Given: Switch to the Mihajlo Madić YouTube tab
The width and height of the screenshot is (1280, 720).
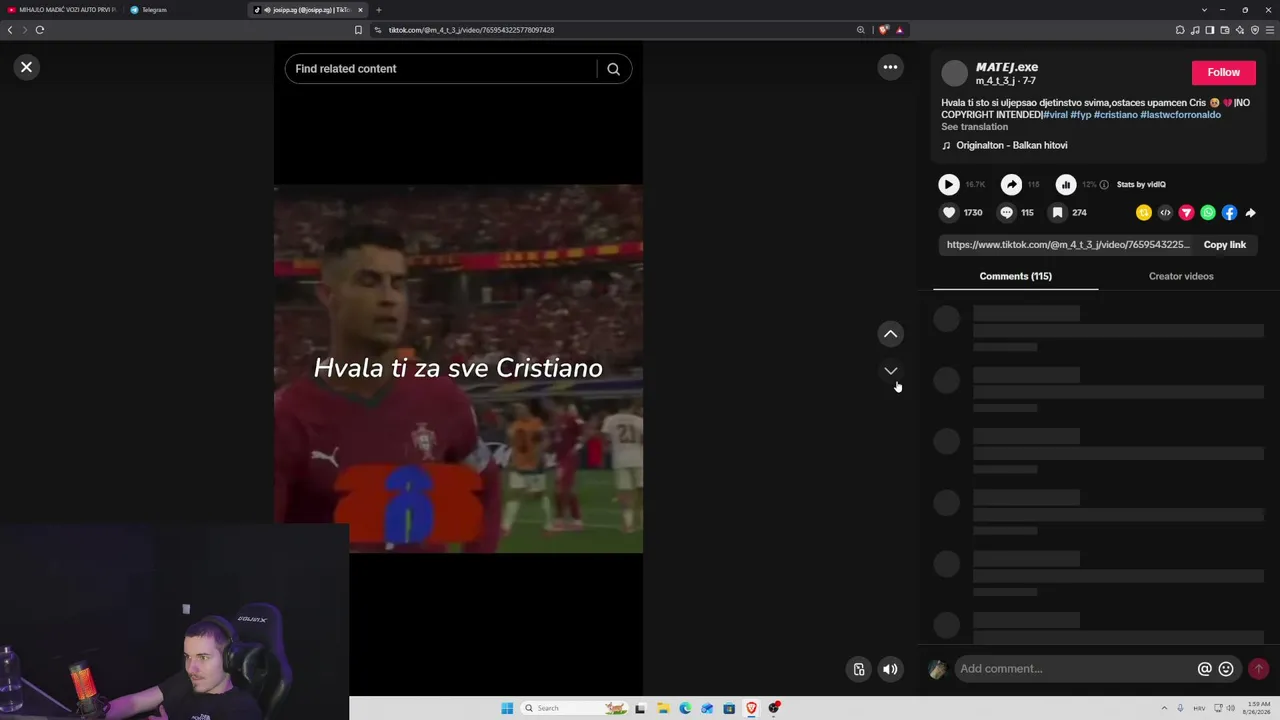Looking at the screenshot, I should coord(62,10).
